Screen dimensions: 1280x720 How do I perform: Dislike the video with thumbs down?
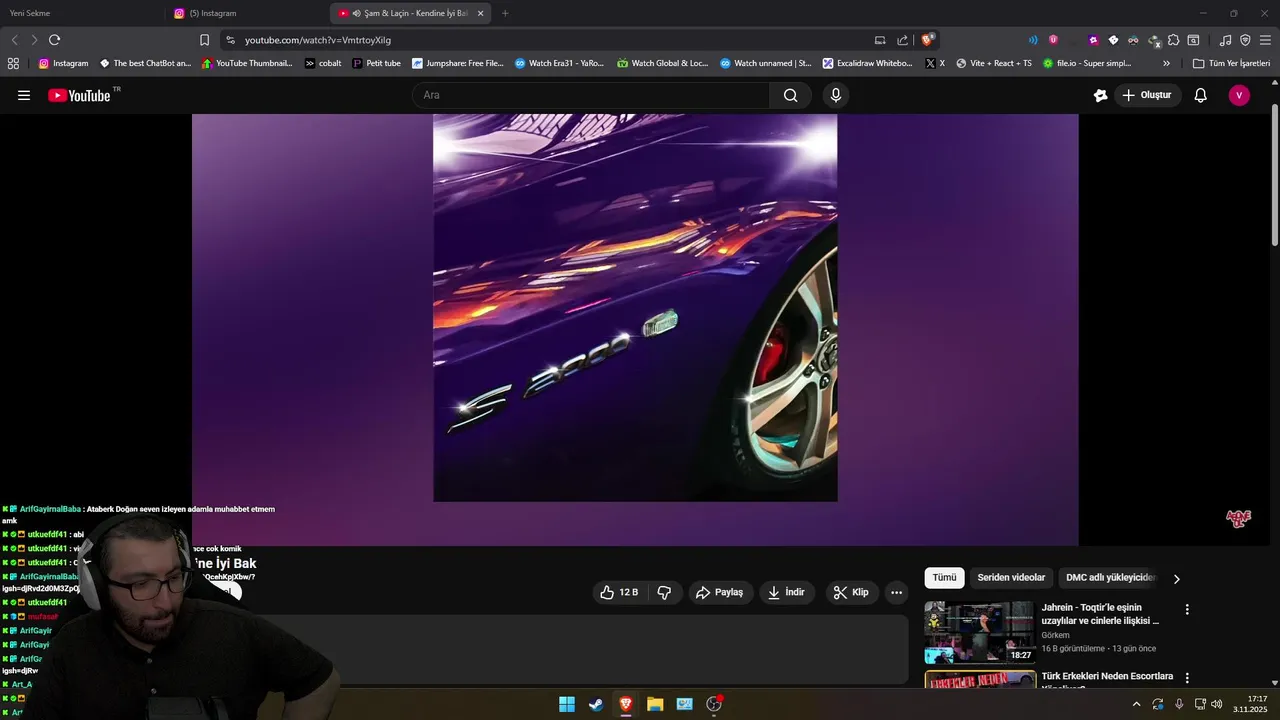(665, 592)
